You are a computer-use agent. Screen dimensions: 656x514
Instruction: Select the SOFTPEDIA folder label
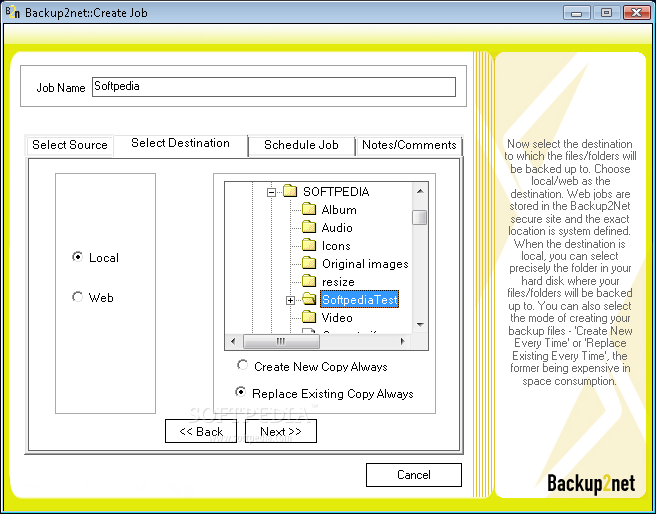tap(336, 192)
